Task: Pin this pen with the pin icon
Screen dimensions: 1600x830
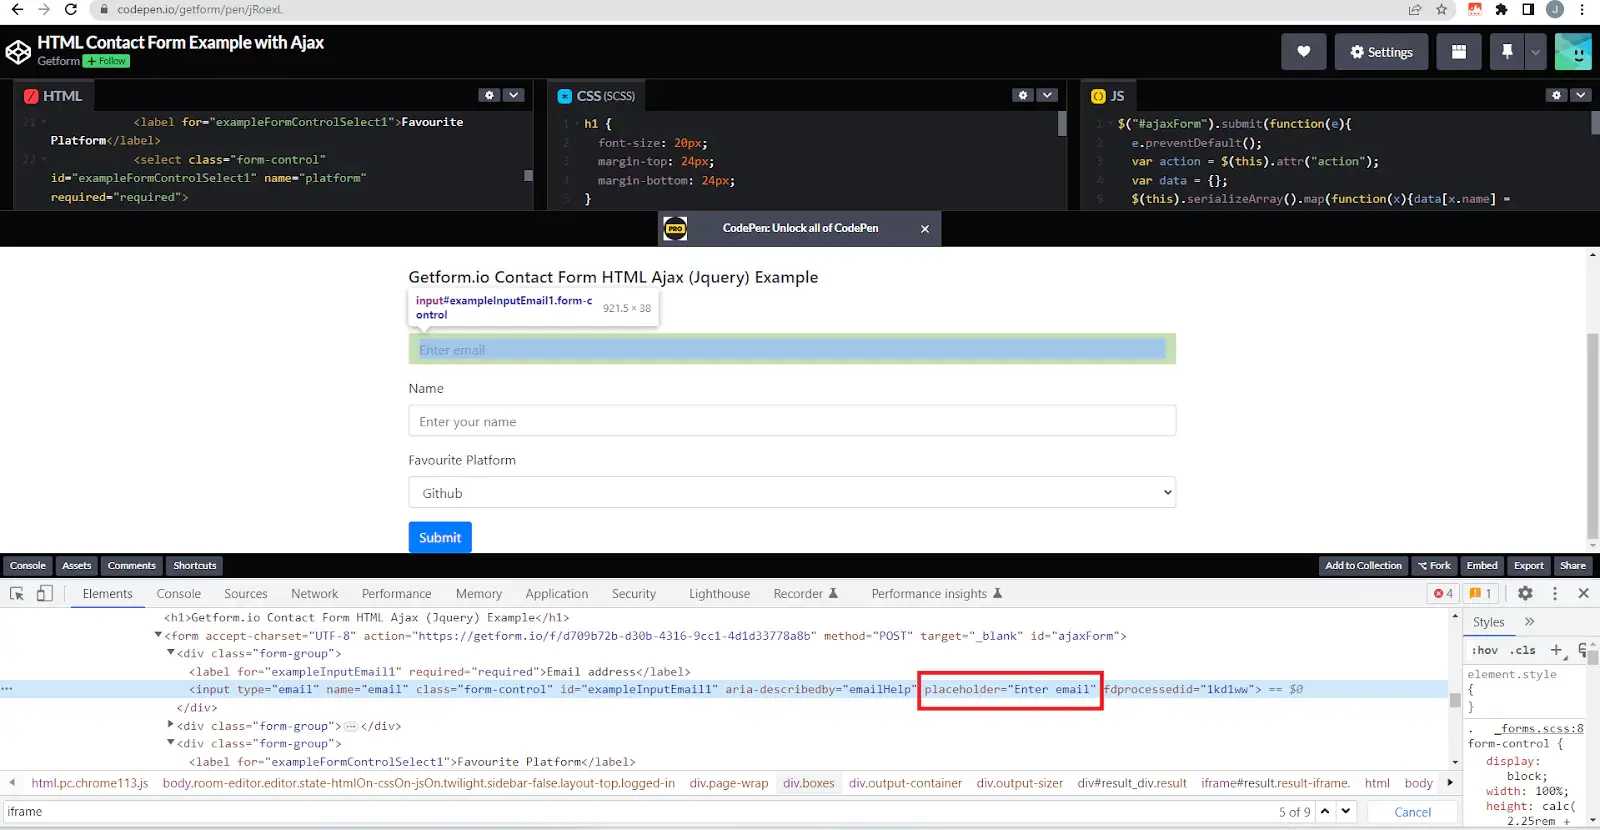Action: coord(1507,52)
